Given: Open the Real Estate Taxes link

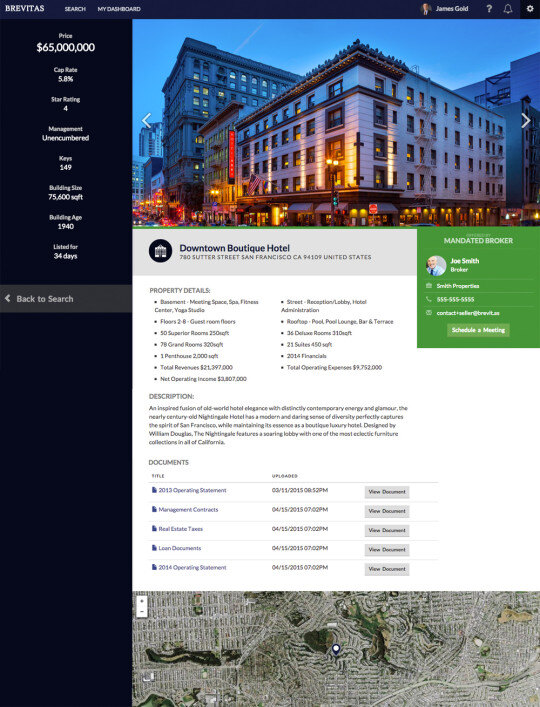Looking at the screenshot, I should 180,529.
